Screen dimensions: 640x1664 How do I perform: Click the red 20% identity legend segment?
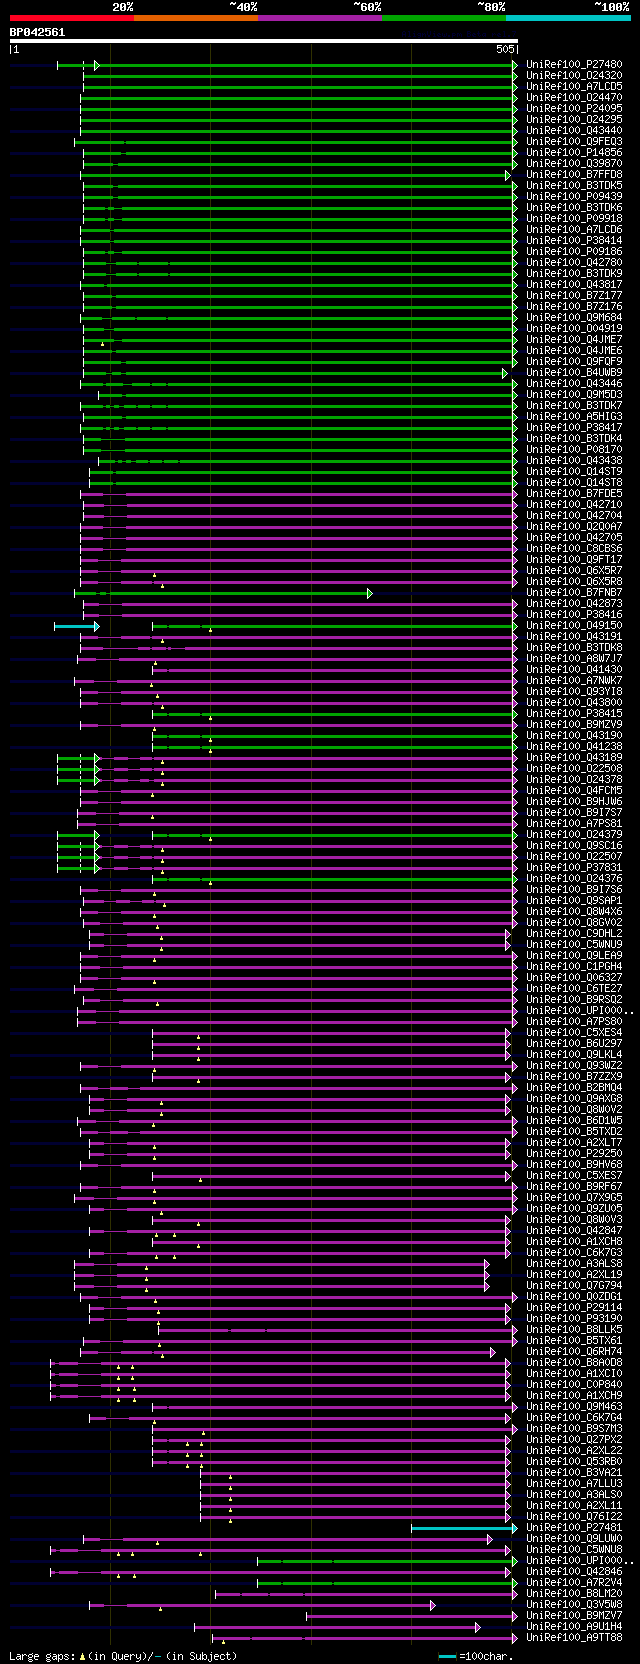tap(71, 18)
